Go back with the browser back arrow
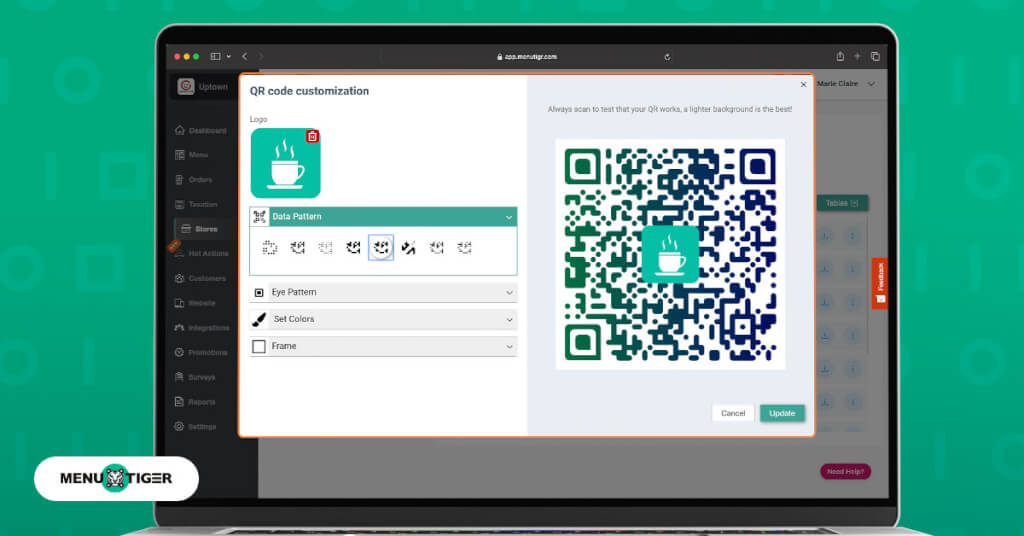The height and width of the screenshot is (536, 1024). 245,57
